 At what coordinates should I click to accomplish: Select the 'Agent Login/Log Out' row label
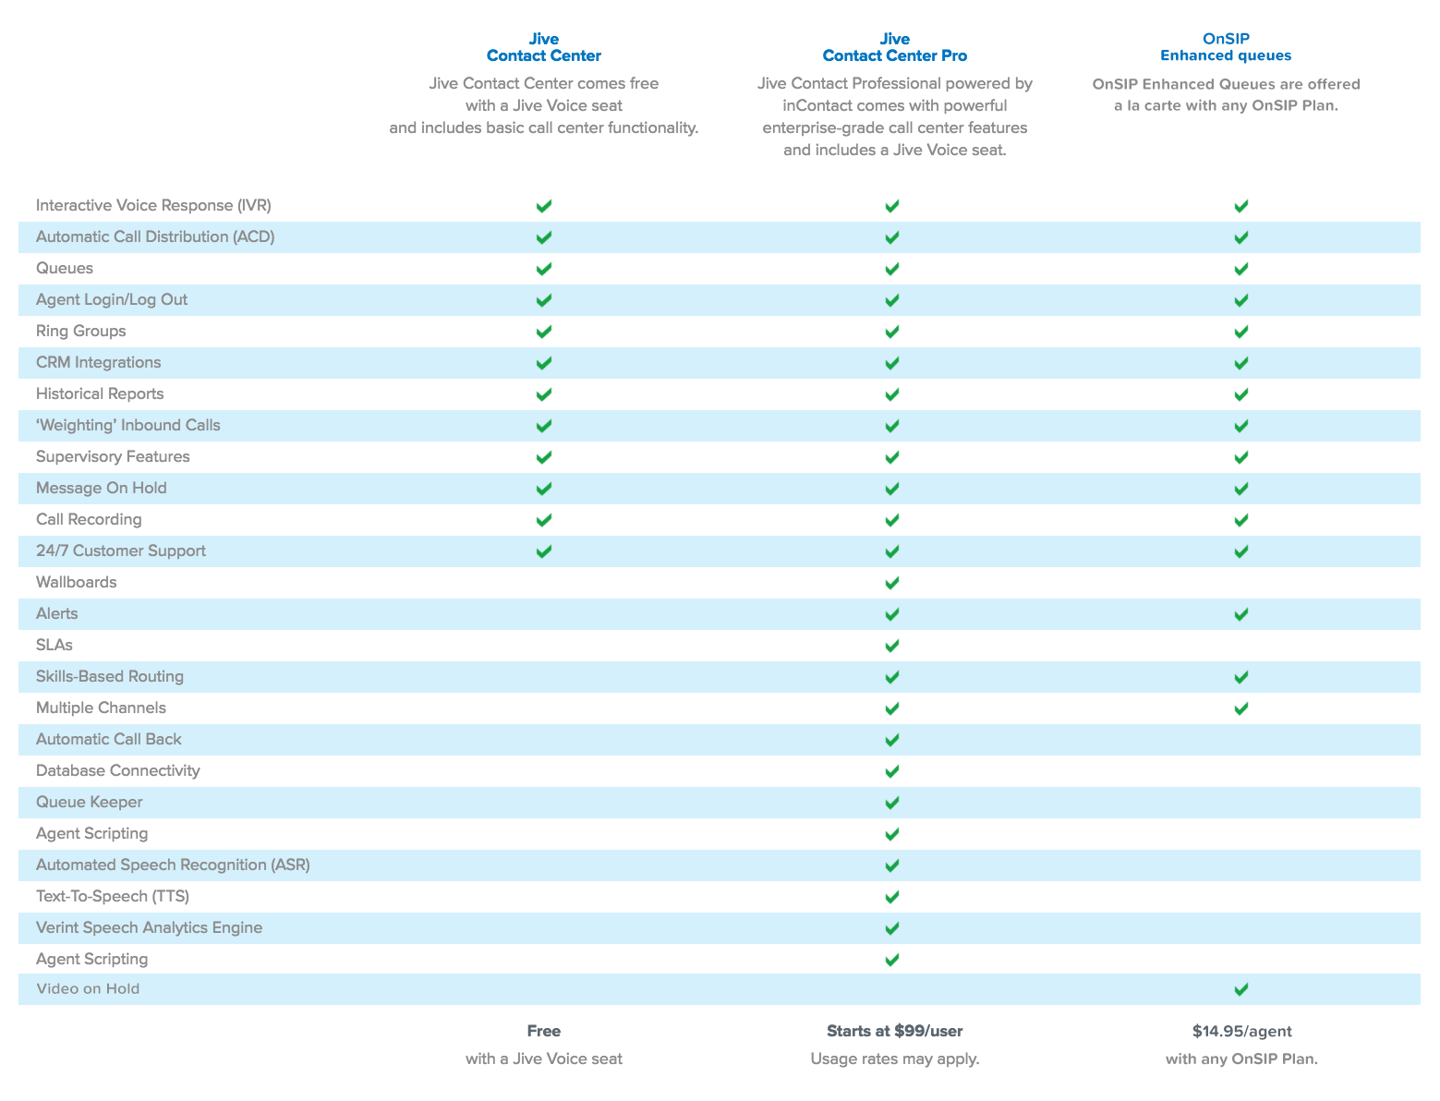(x=112, y=300)
